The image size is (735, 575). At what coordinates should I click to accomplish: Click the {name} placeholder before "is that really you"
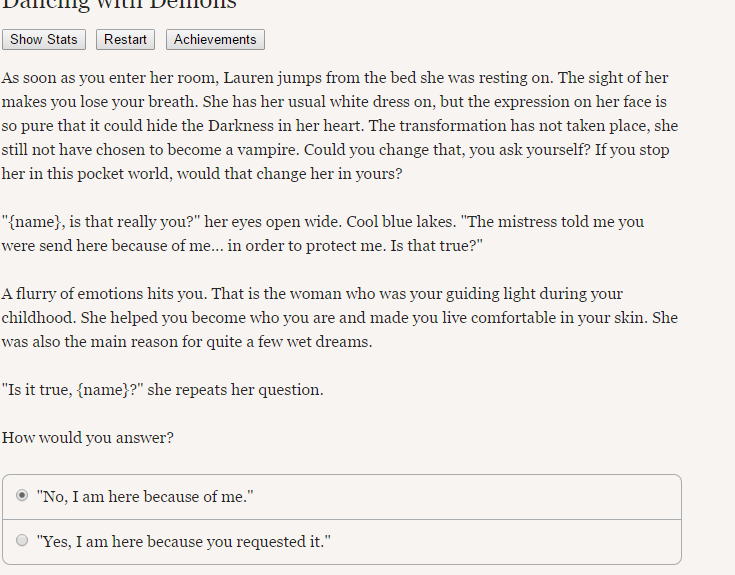point(35,222)
